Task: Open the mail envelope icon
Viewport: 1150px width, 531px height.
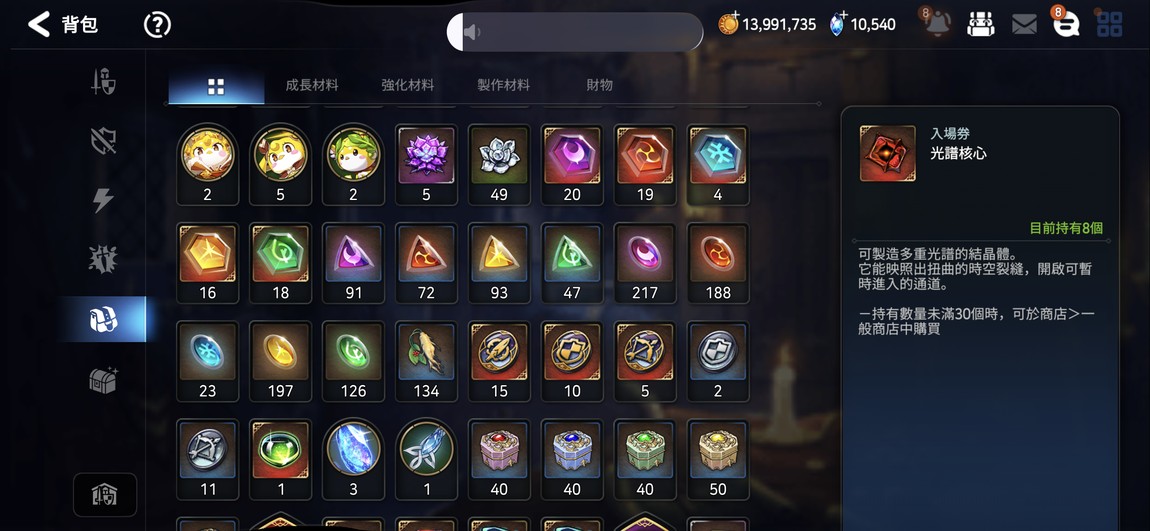Action: [1024, 25]
